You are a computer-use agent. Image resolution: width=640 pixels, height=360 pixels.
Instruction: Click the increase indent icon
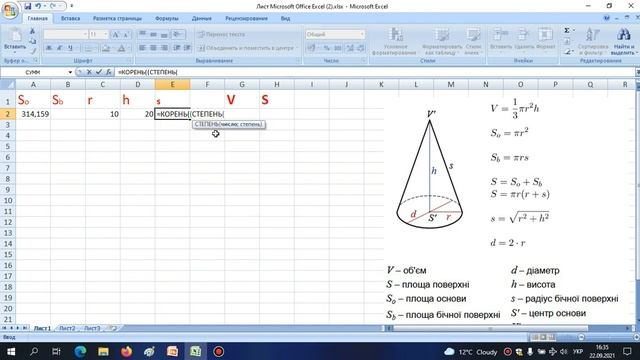(187, 48)
